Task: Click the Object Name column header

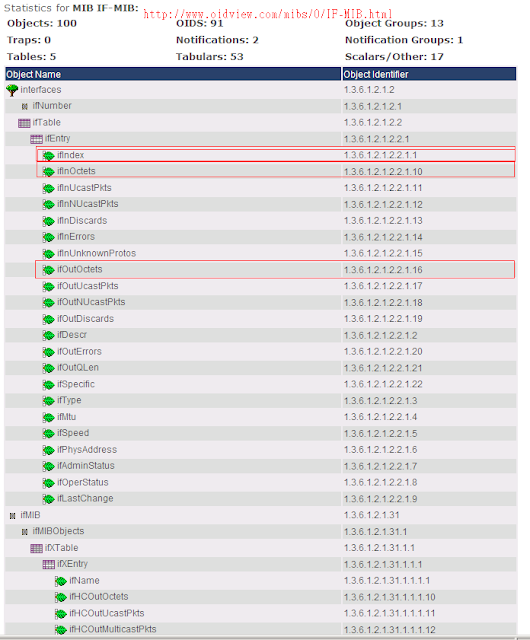Action: (173, 74)
